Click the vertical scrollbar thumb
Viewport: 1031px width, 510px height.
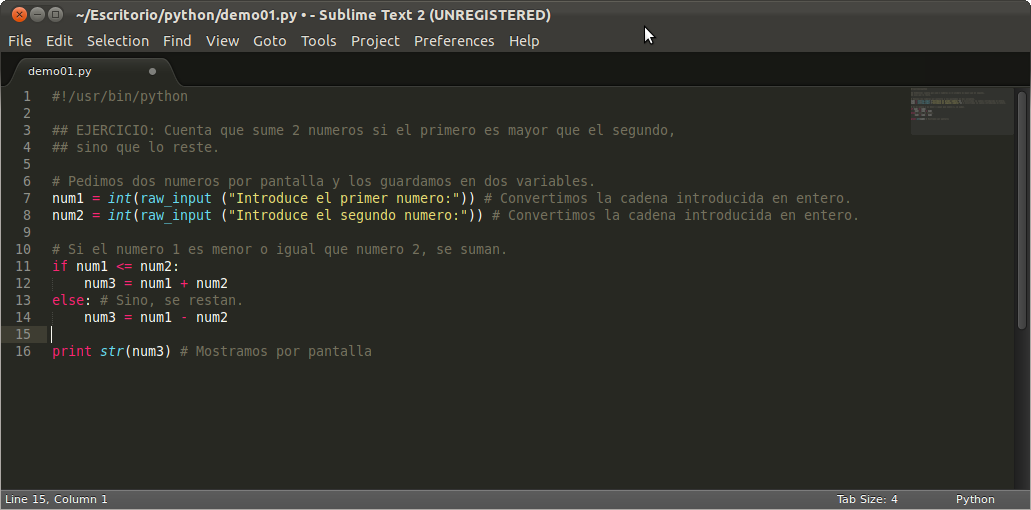click(1022, 210)
